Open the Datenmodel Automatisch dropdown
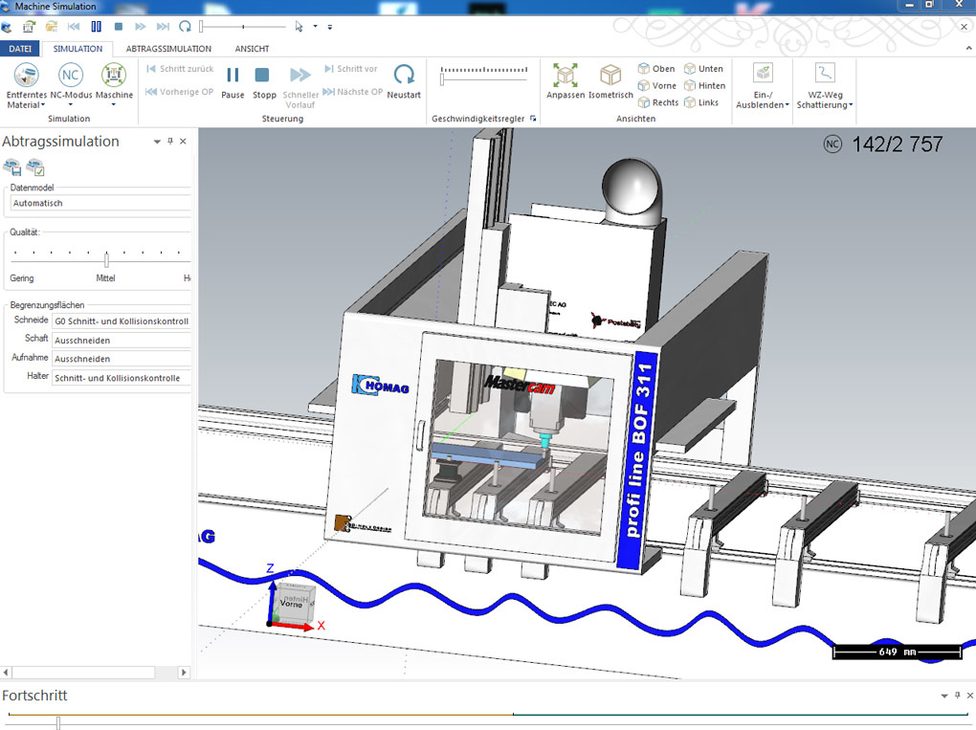This screenshot has height=730, width=976. (100, 203)
